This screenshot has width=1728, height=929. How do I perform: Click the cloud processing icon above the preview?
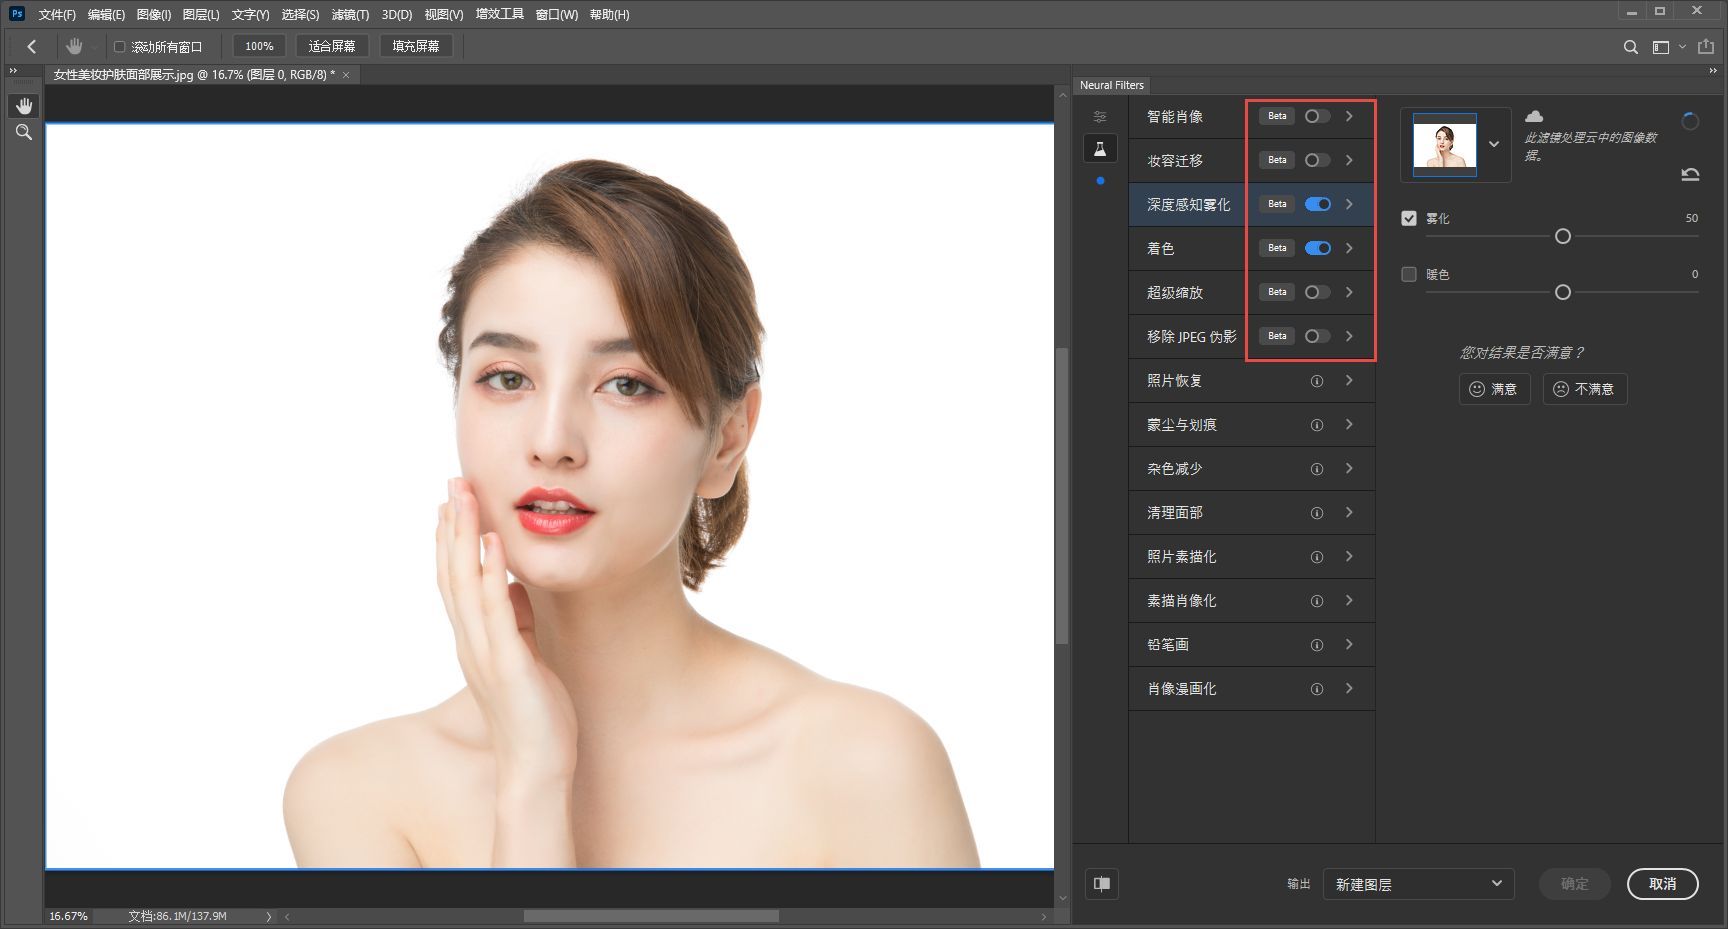pos(1536,116)
